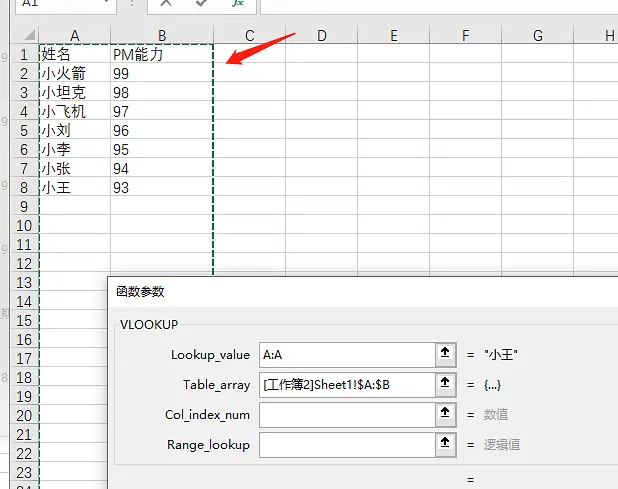
Task: Click cell with value 95
Action: [x=162, y=149]
